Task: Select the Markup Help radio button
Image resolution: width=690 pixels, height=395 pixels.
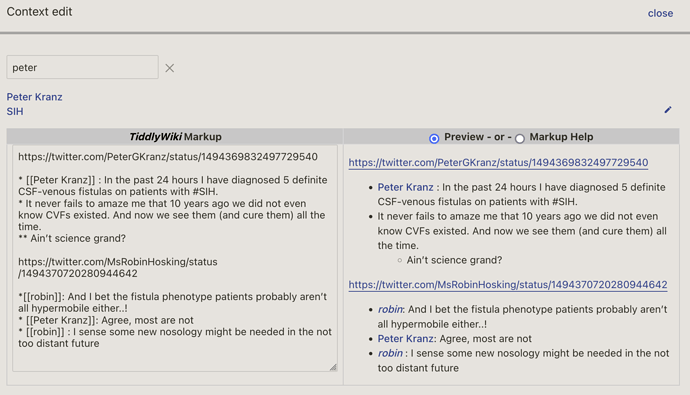Action: pos(520,139)
